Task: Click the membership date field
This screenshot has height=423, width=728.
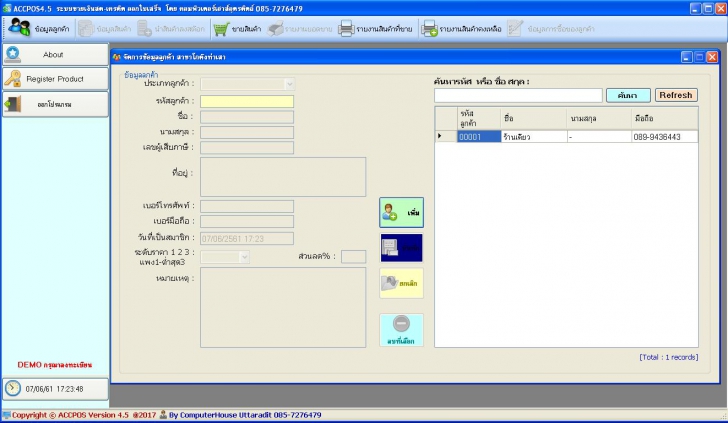Action: 247,238
